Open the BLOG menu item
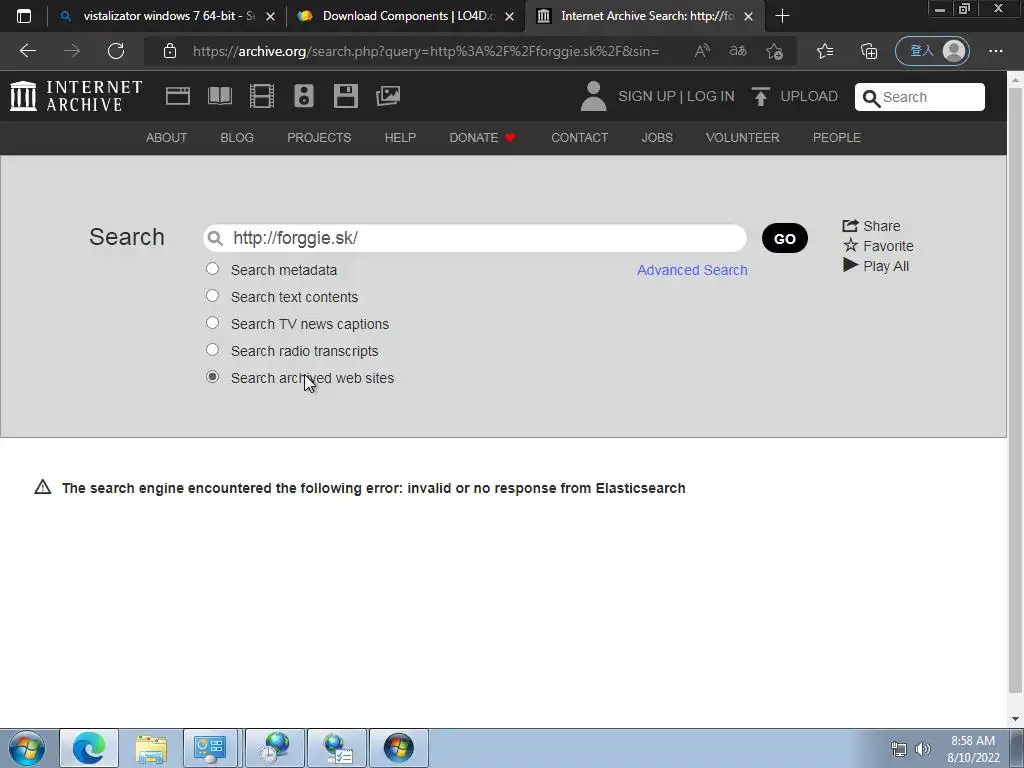1024x768 pixels. click(236, 138)
